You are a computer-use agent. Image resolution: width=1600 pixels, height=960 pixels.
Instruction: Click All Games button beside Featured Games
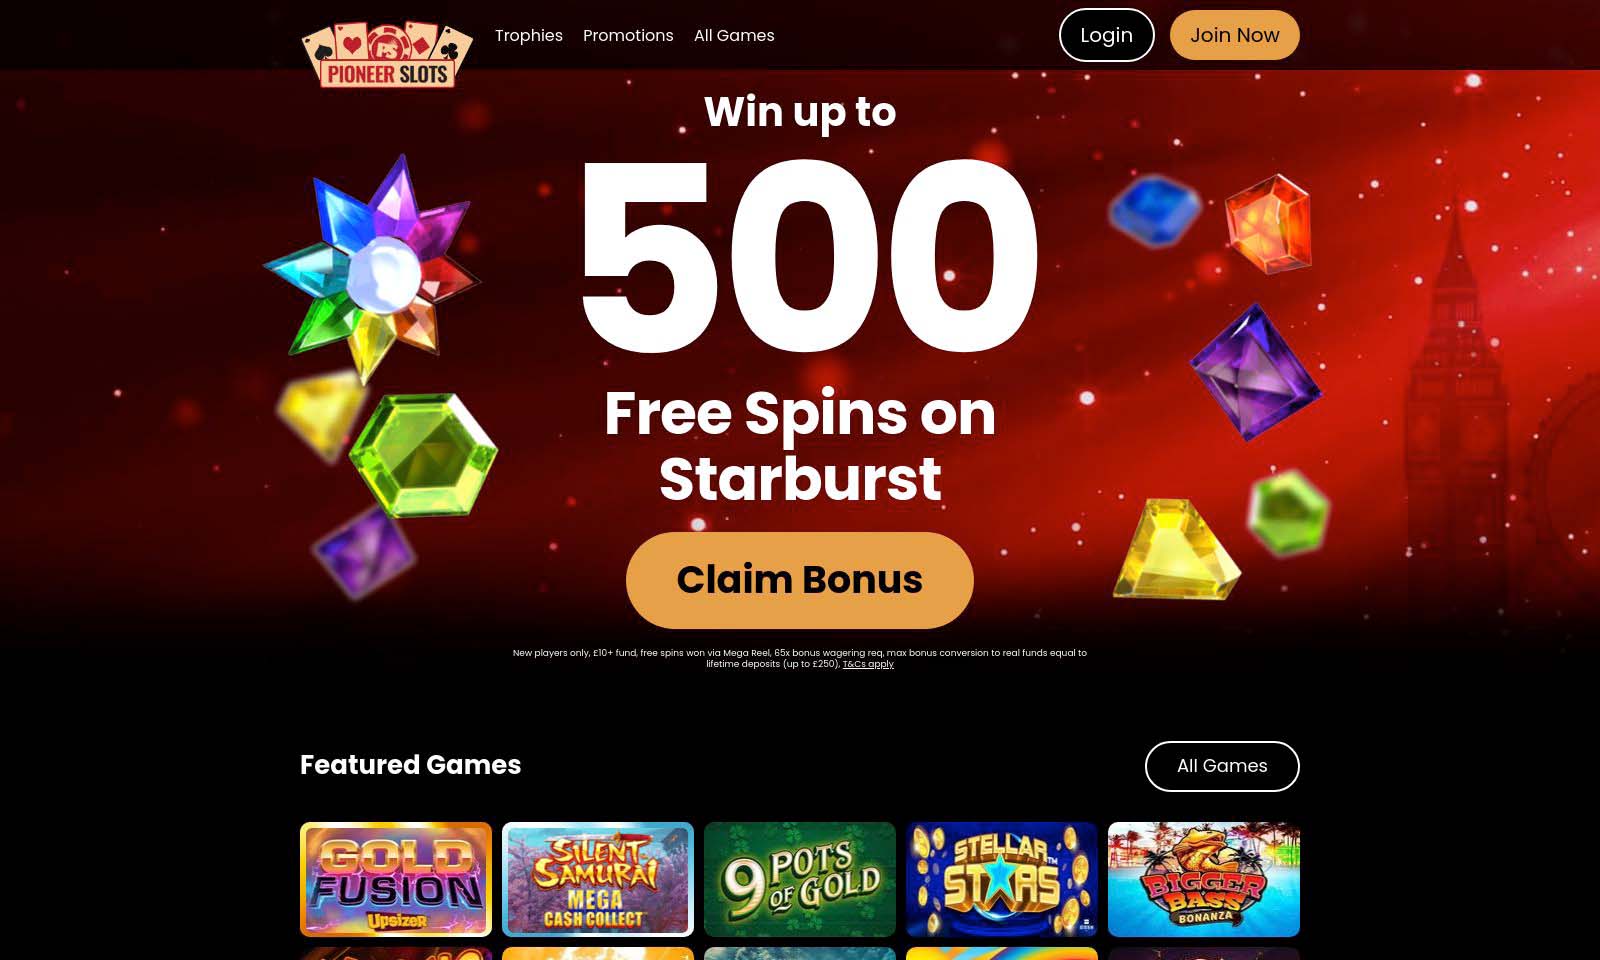[1222, 766]
